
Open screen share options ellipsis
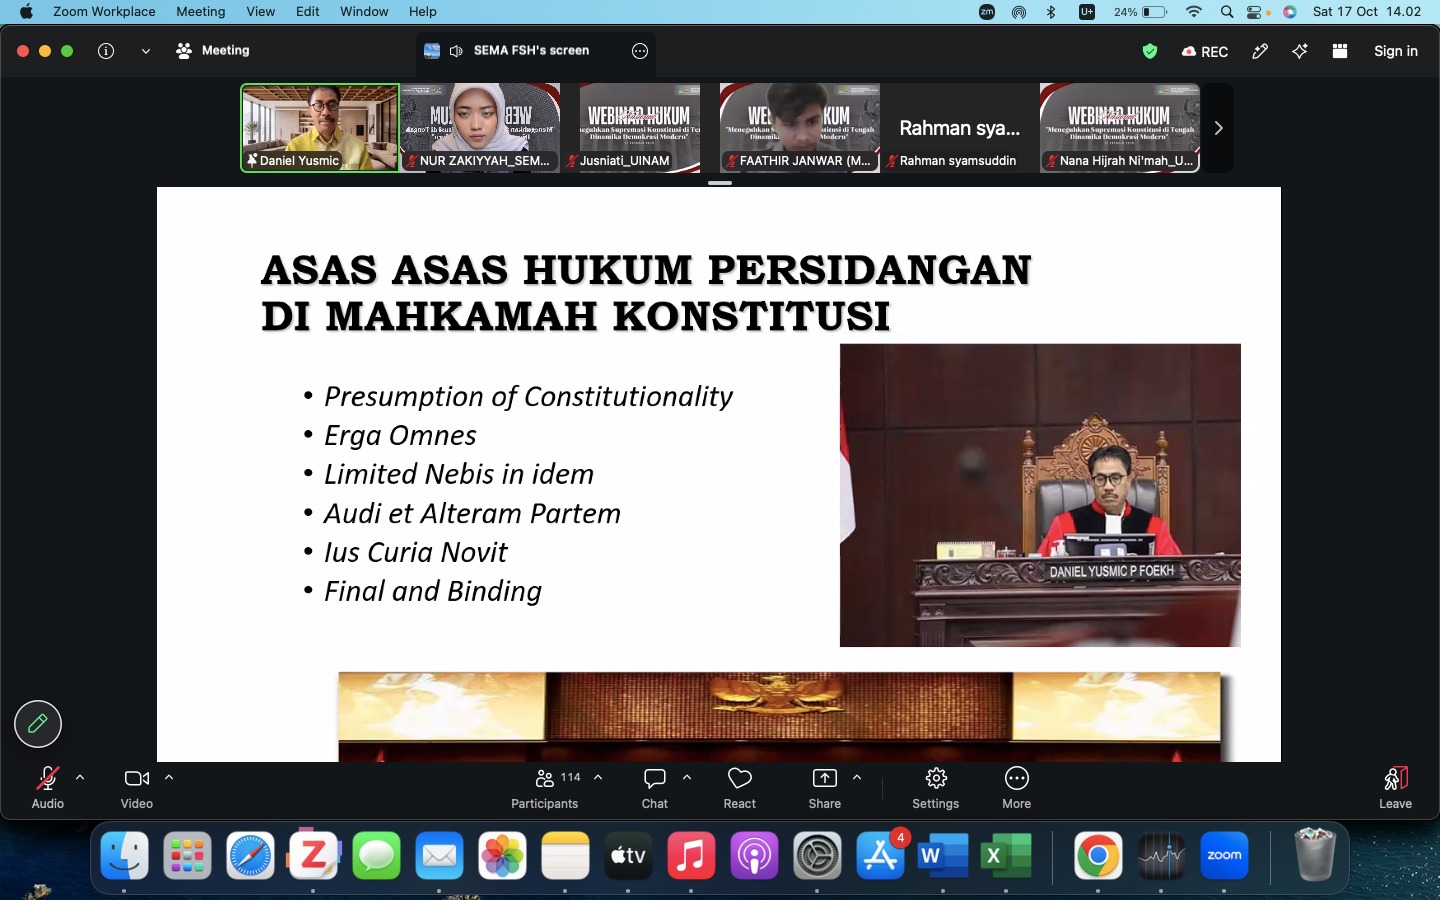point(640,51)
